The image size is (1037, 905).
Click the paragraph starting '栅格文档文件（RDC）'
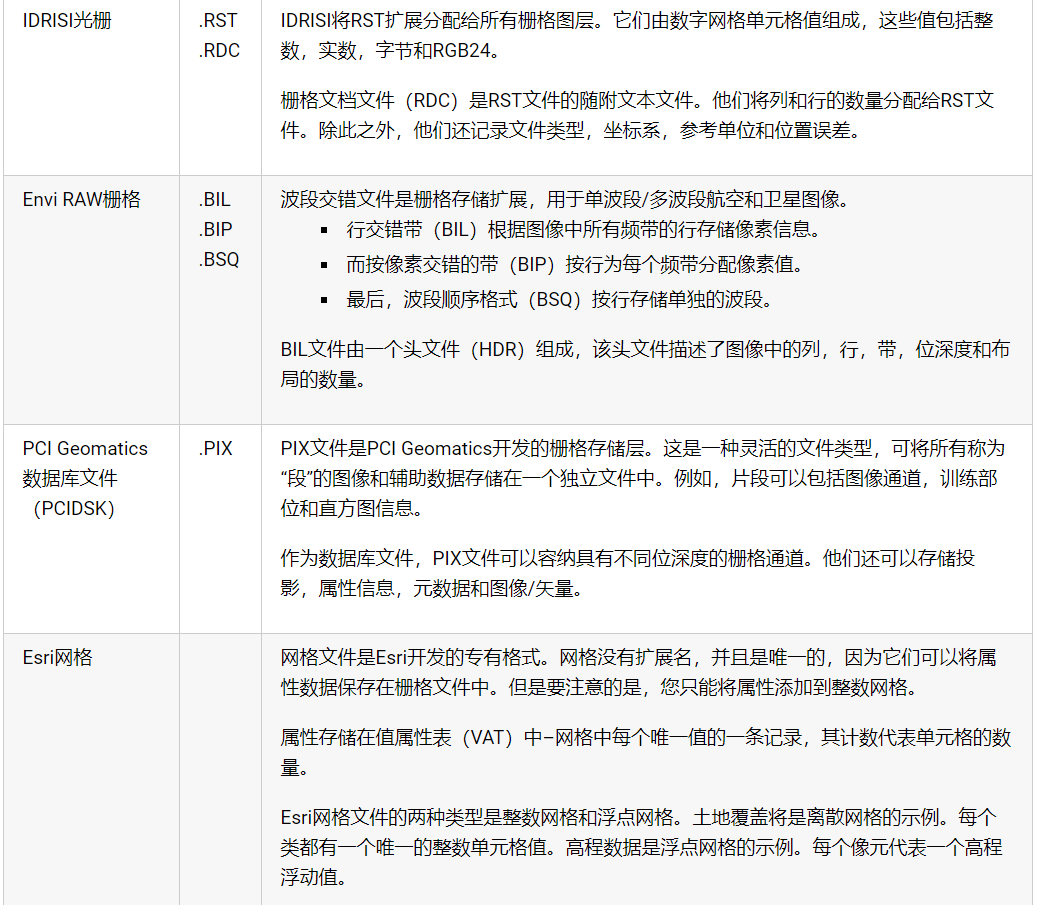pos(637,115)
